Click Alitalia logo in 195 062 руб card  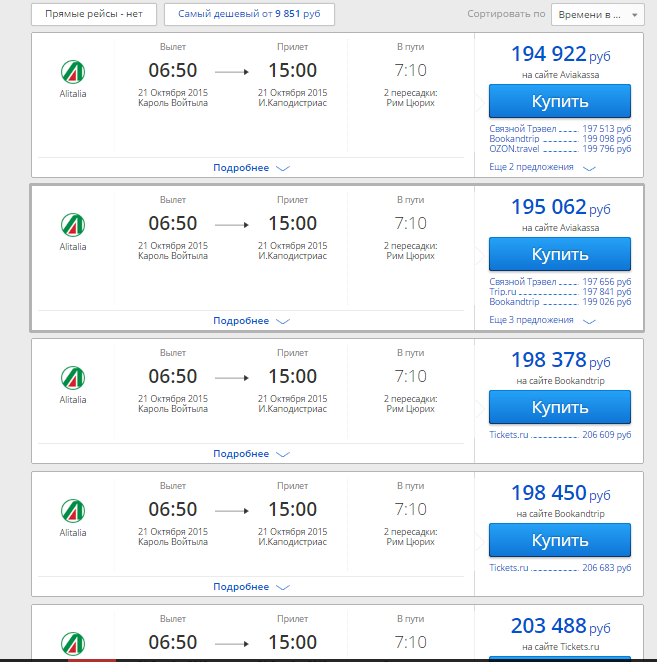pyautogui.click(x=73, y=225)
